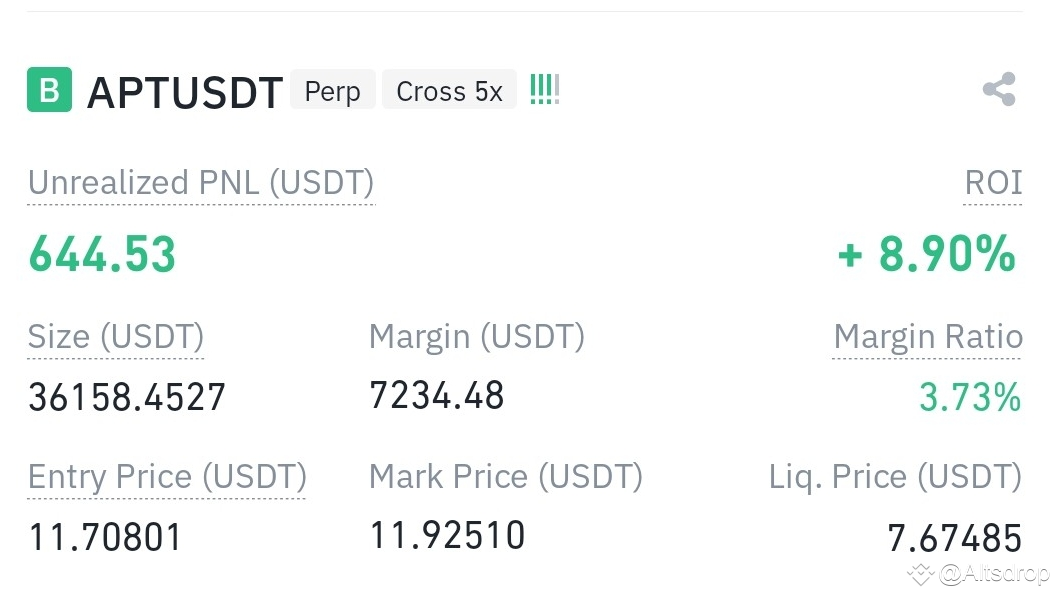Open the Margin Ratio explanation label

tap(928, 337)
